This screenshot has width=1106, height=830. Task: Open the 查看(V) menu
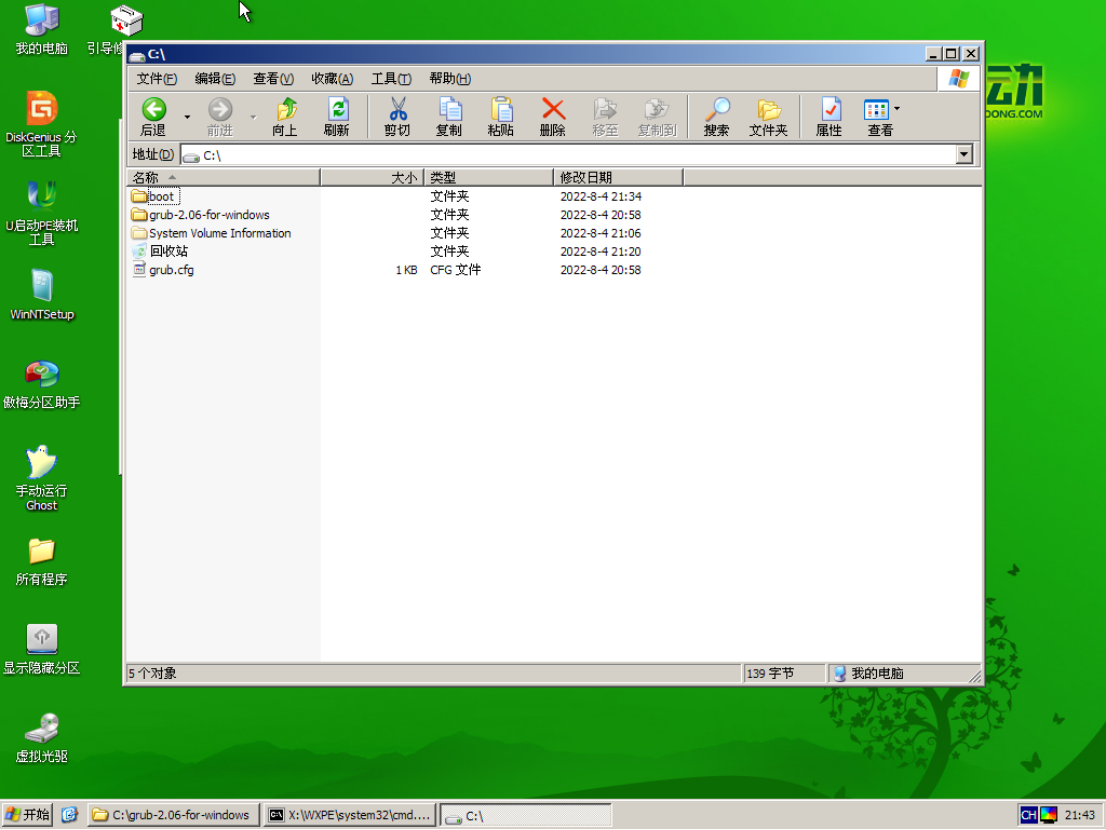[274, 78]
